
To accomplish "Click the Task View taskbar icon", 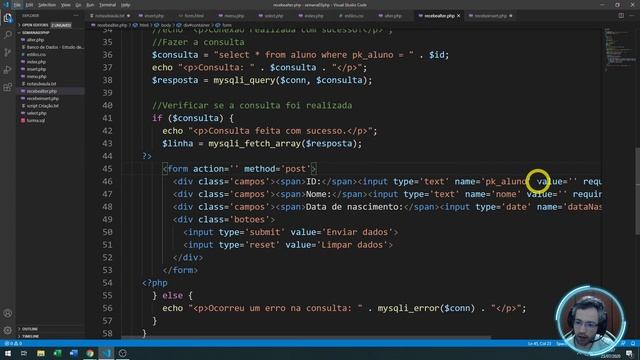I will tap(24, 353).
